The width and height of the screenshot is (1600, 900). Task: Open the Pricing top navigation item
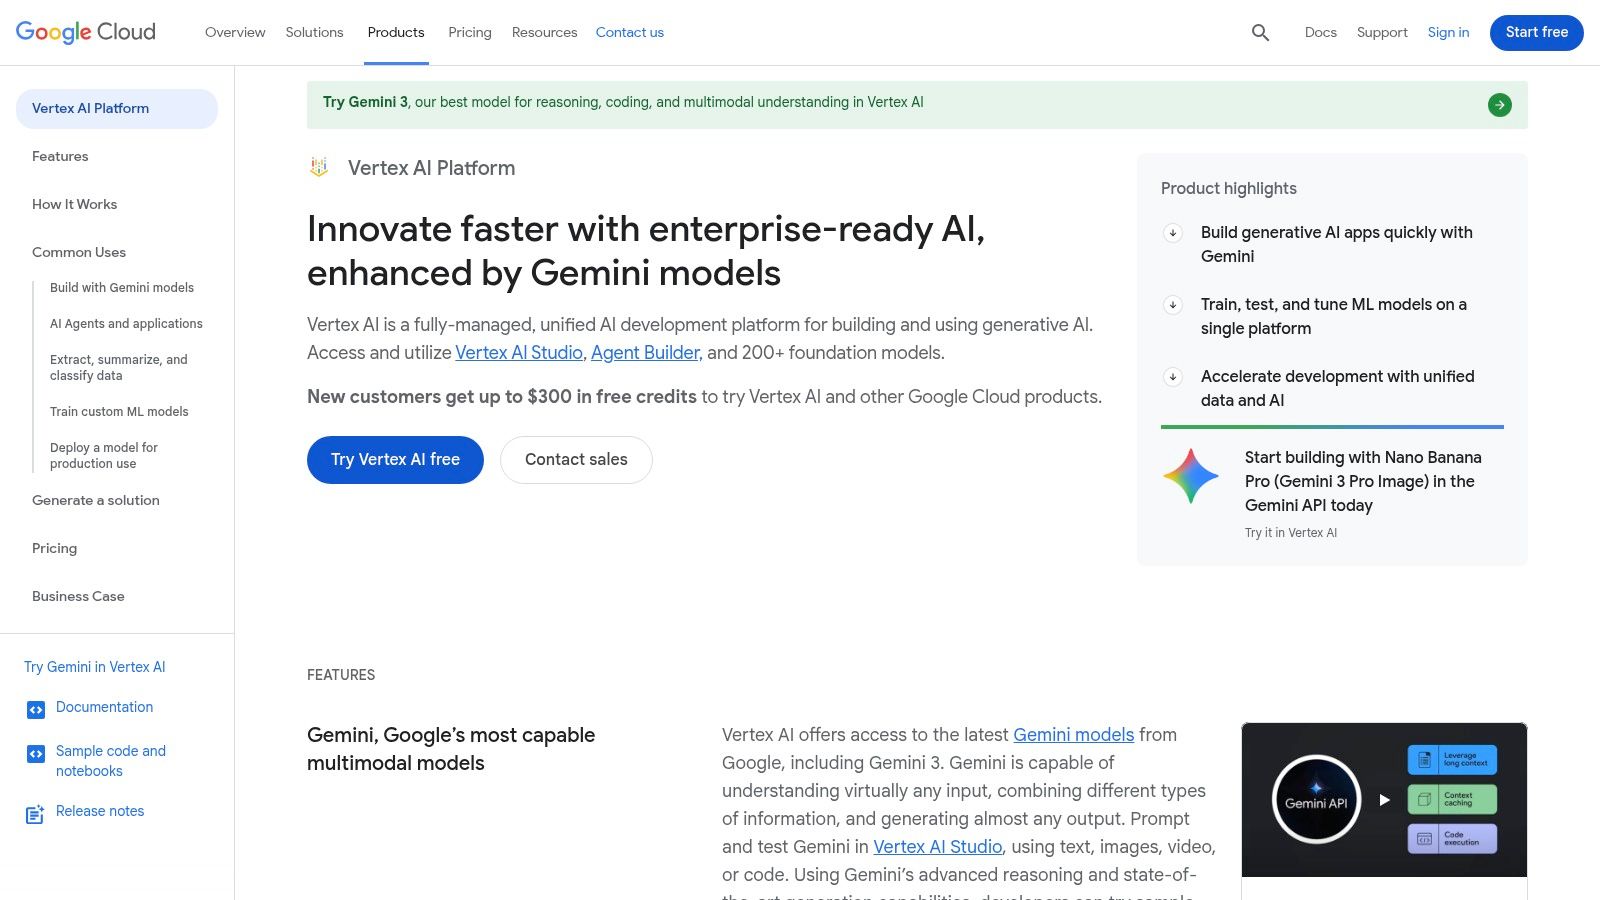pos(470,33)
